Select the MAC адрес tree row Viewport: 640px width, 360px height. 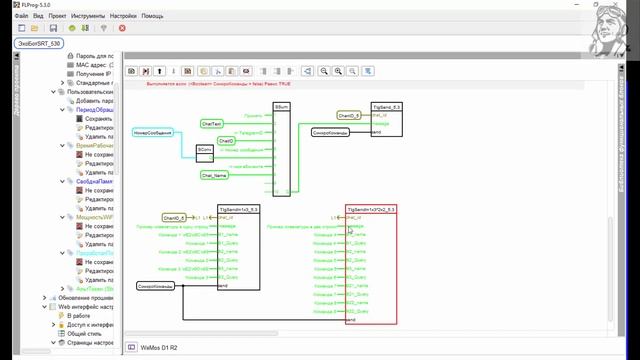click(95, 65)
